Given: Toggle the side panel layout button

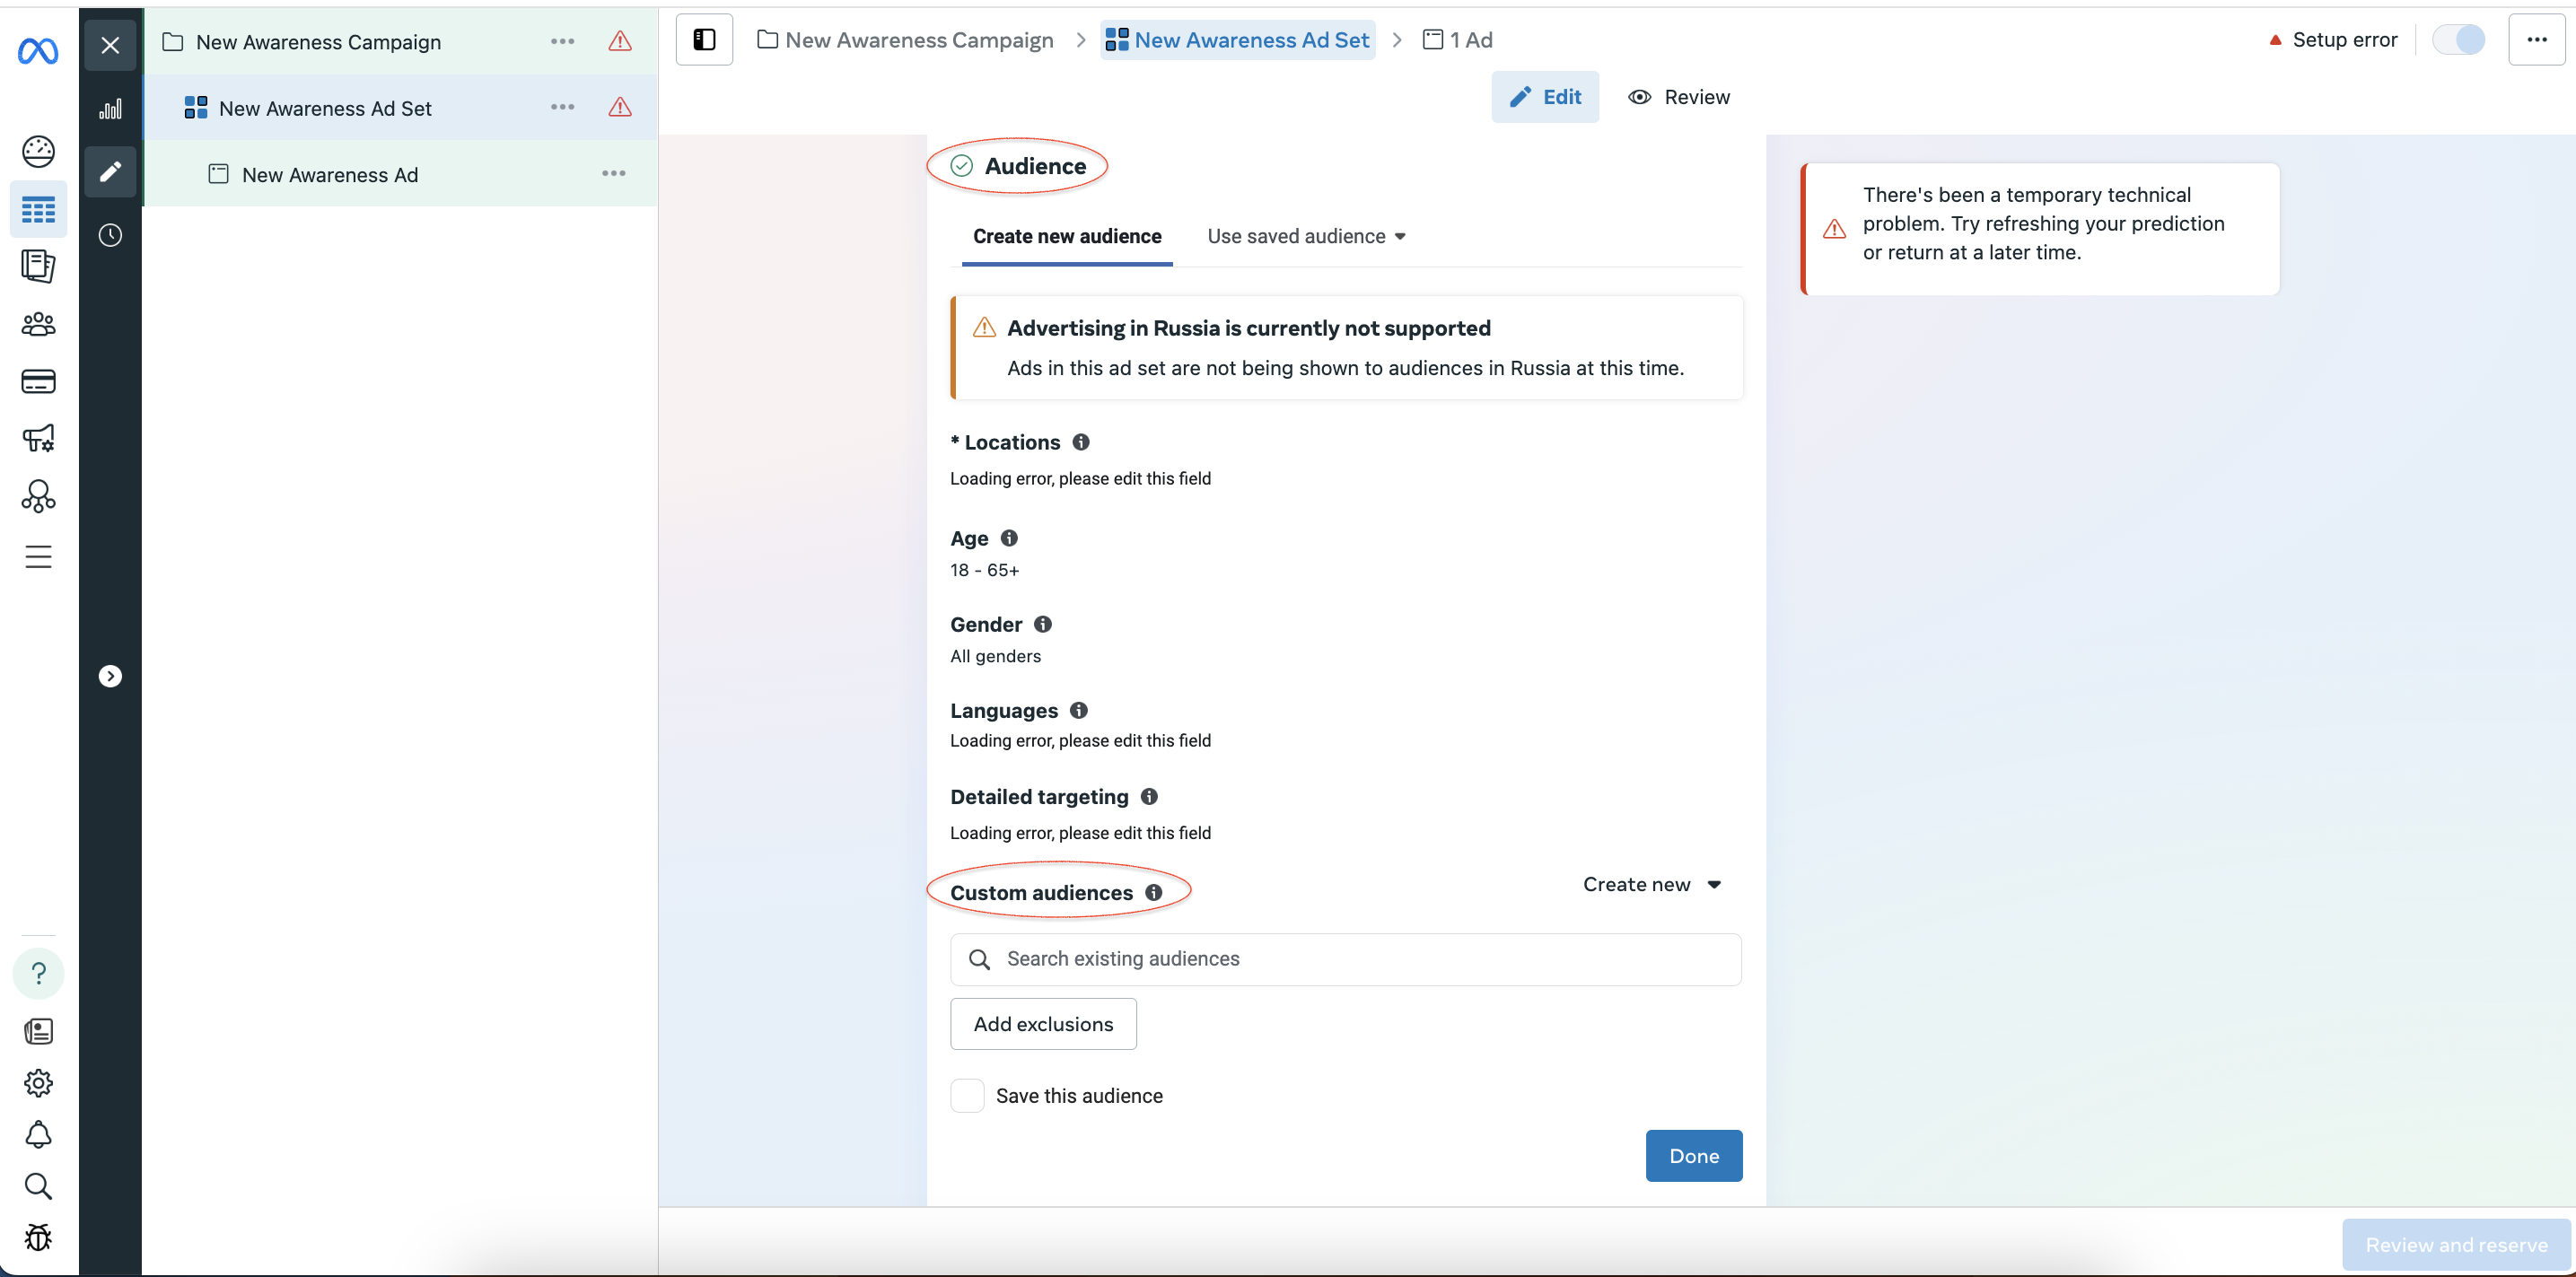Looking at the screenshot, I should coord(704,40).
